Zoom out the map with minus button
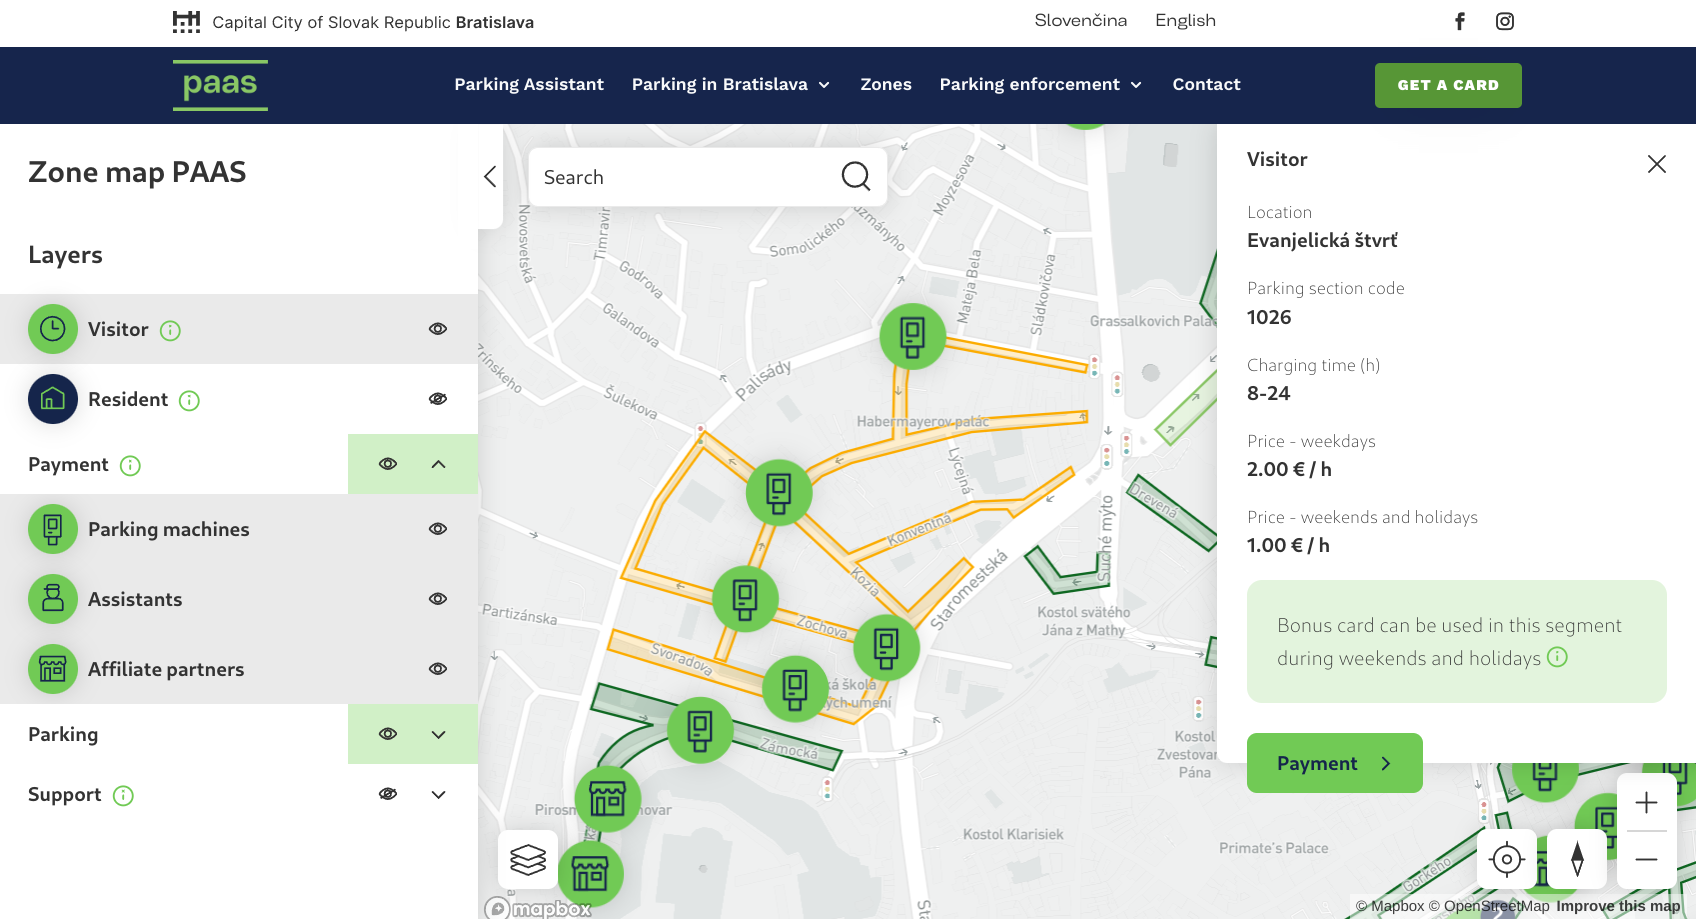This screenshot has height=919, width=1696. point(1646,860)
